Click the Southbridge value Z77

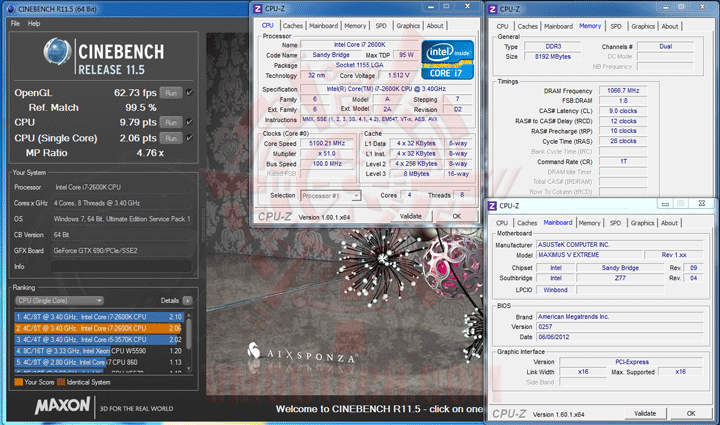(x=620, y=278)
